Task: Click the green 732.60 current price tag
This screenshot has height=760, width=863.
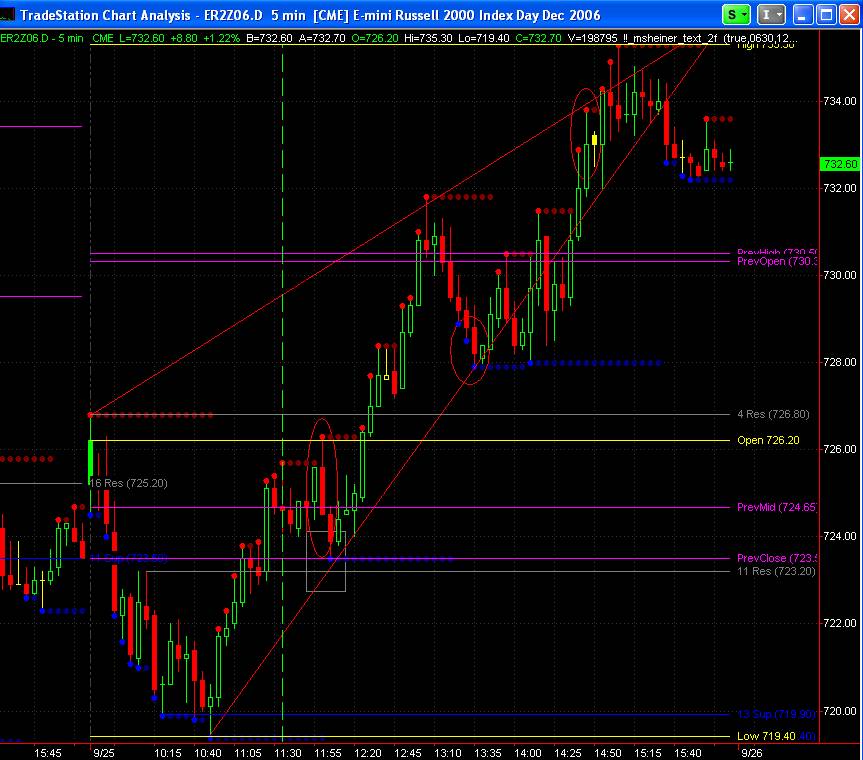Action: pos(840,164)
